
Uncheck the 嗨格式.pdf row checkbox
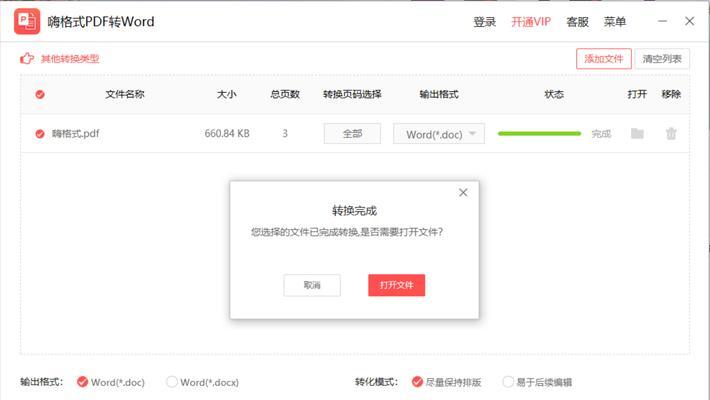[40, 134]
